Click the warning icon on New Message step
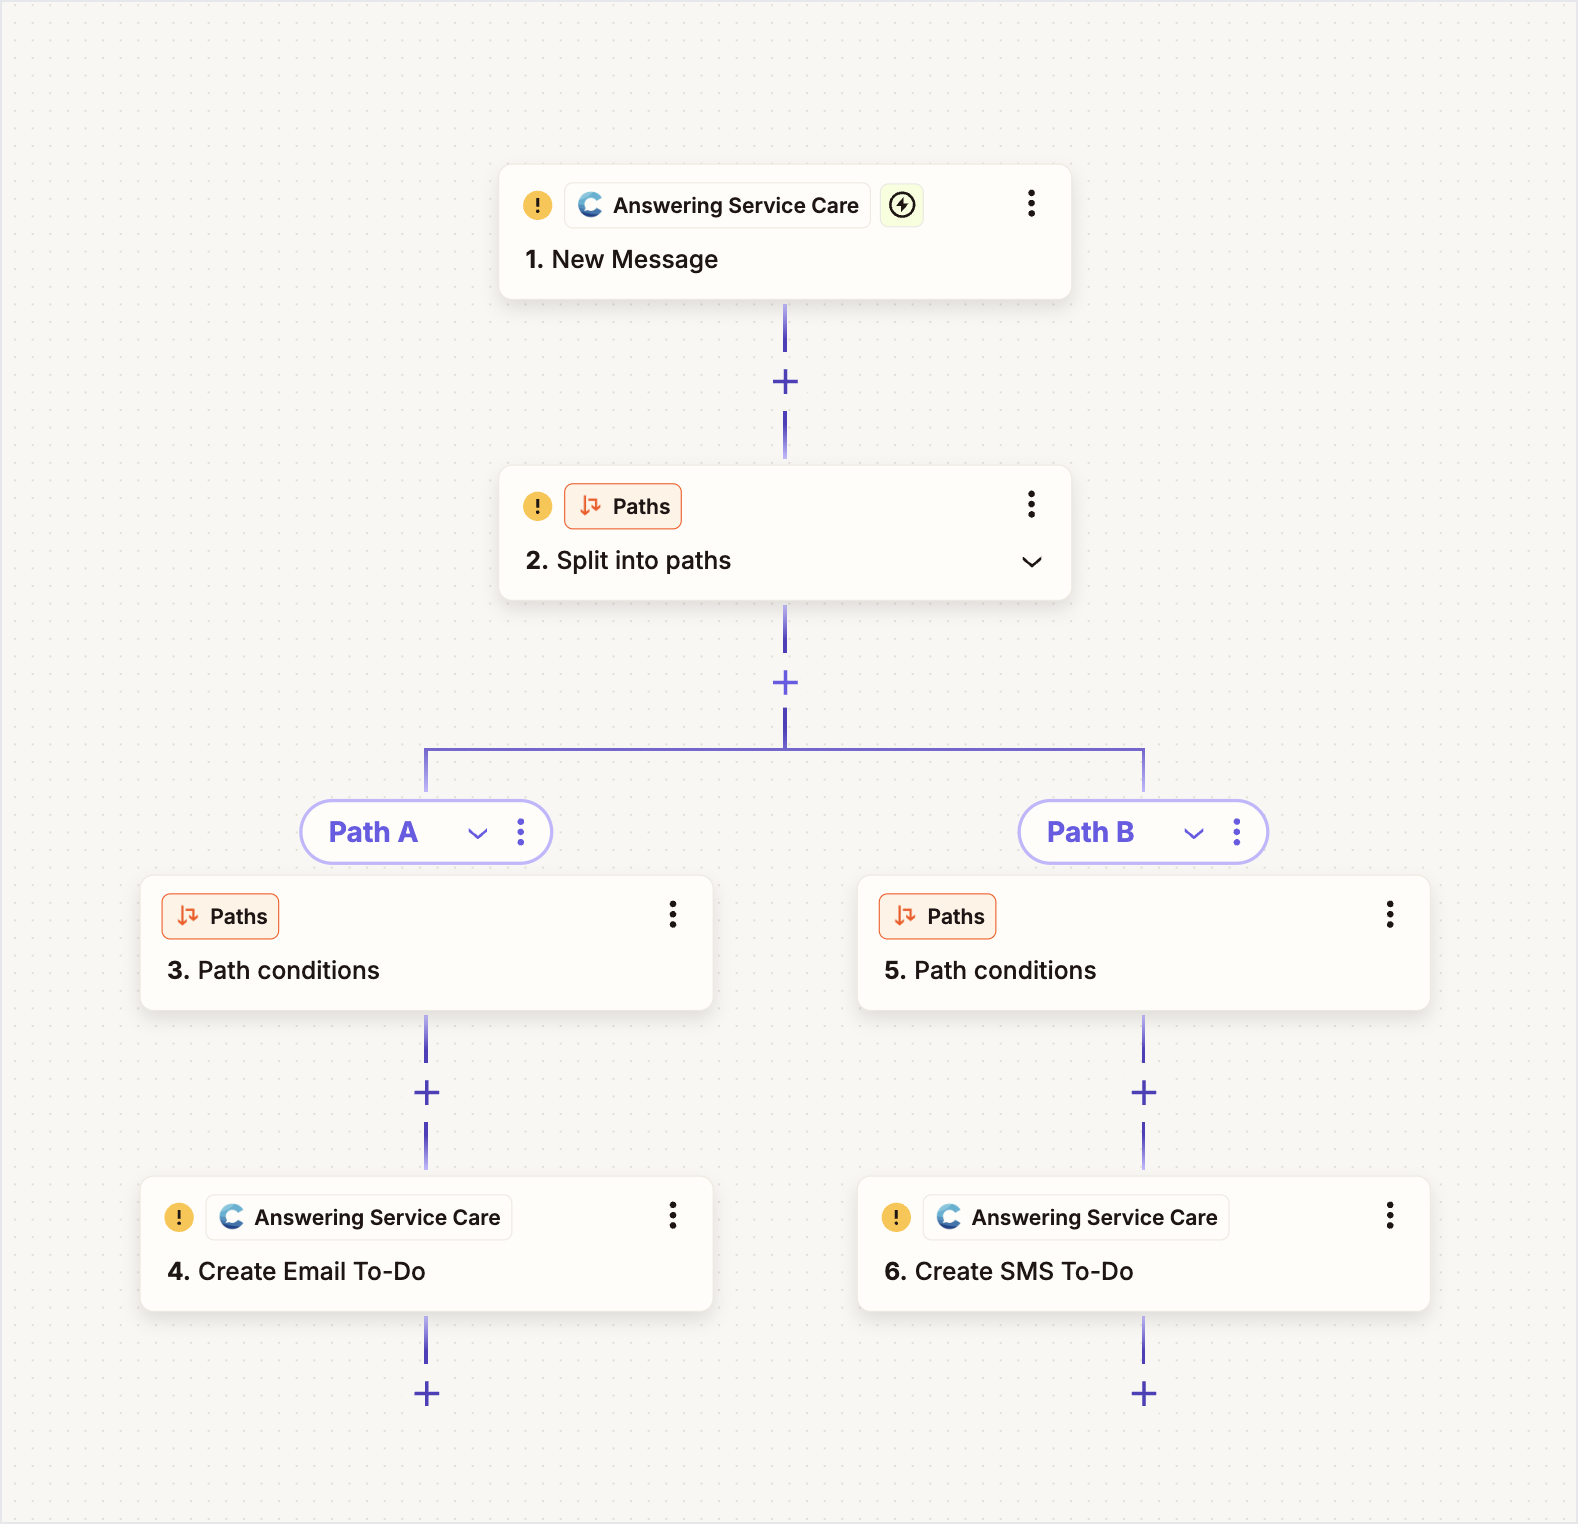Screen dimensions: 1578x1524 tap(538, 205)
